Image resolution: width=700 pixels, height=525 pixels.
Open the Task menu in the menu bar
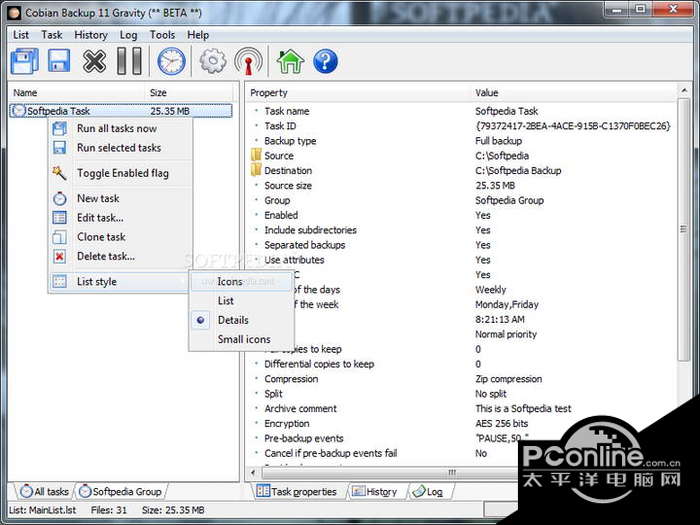coord(52,35)
